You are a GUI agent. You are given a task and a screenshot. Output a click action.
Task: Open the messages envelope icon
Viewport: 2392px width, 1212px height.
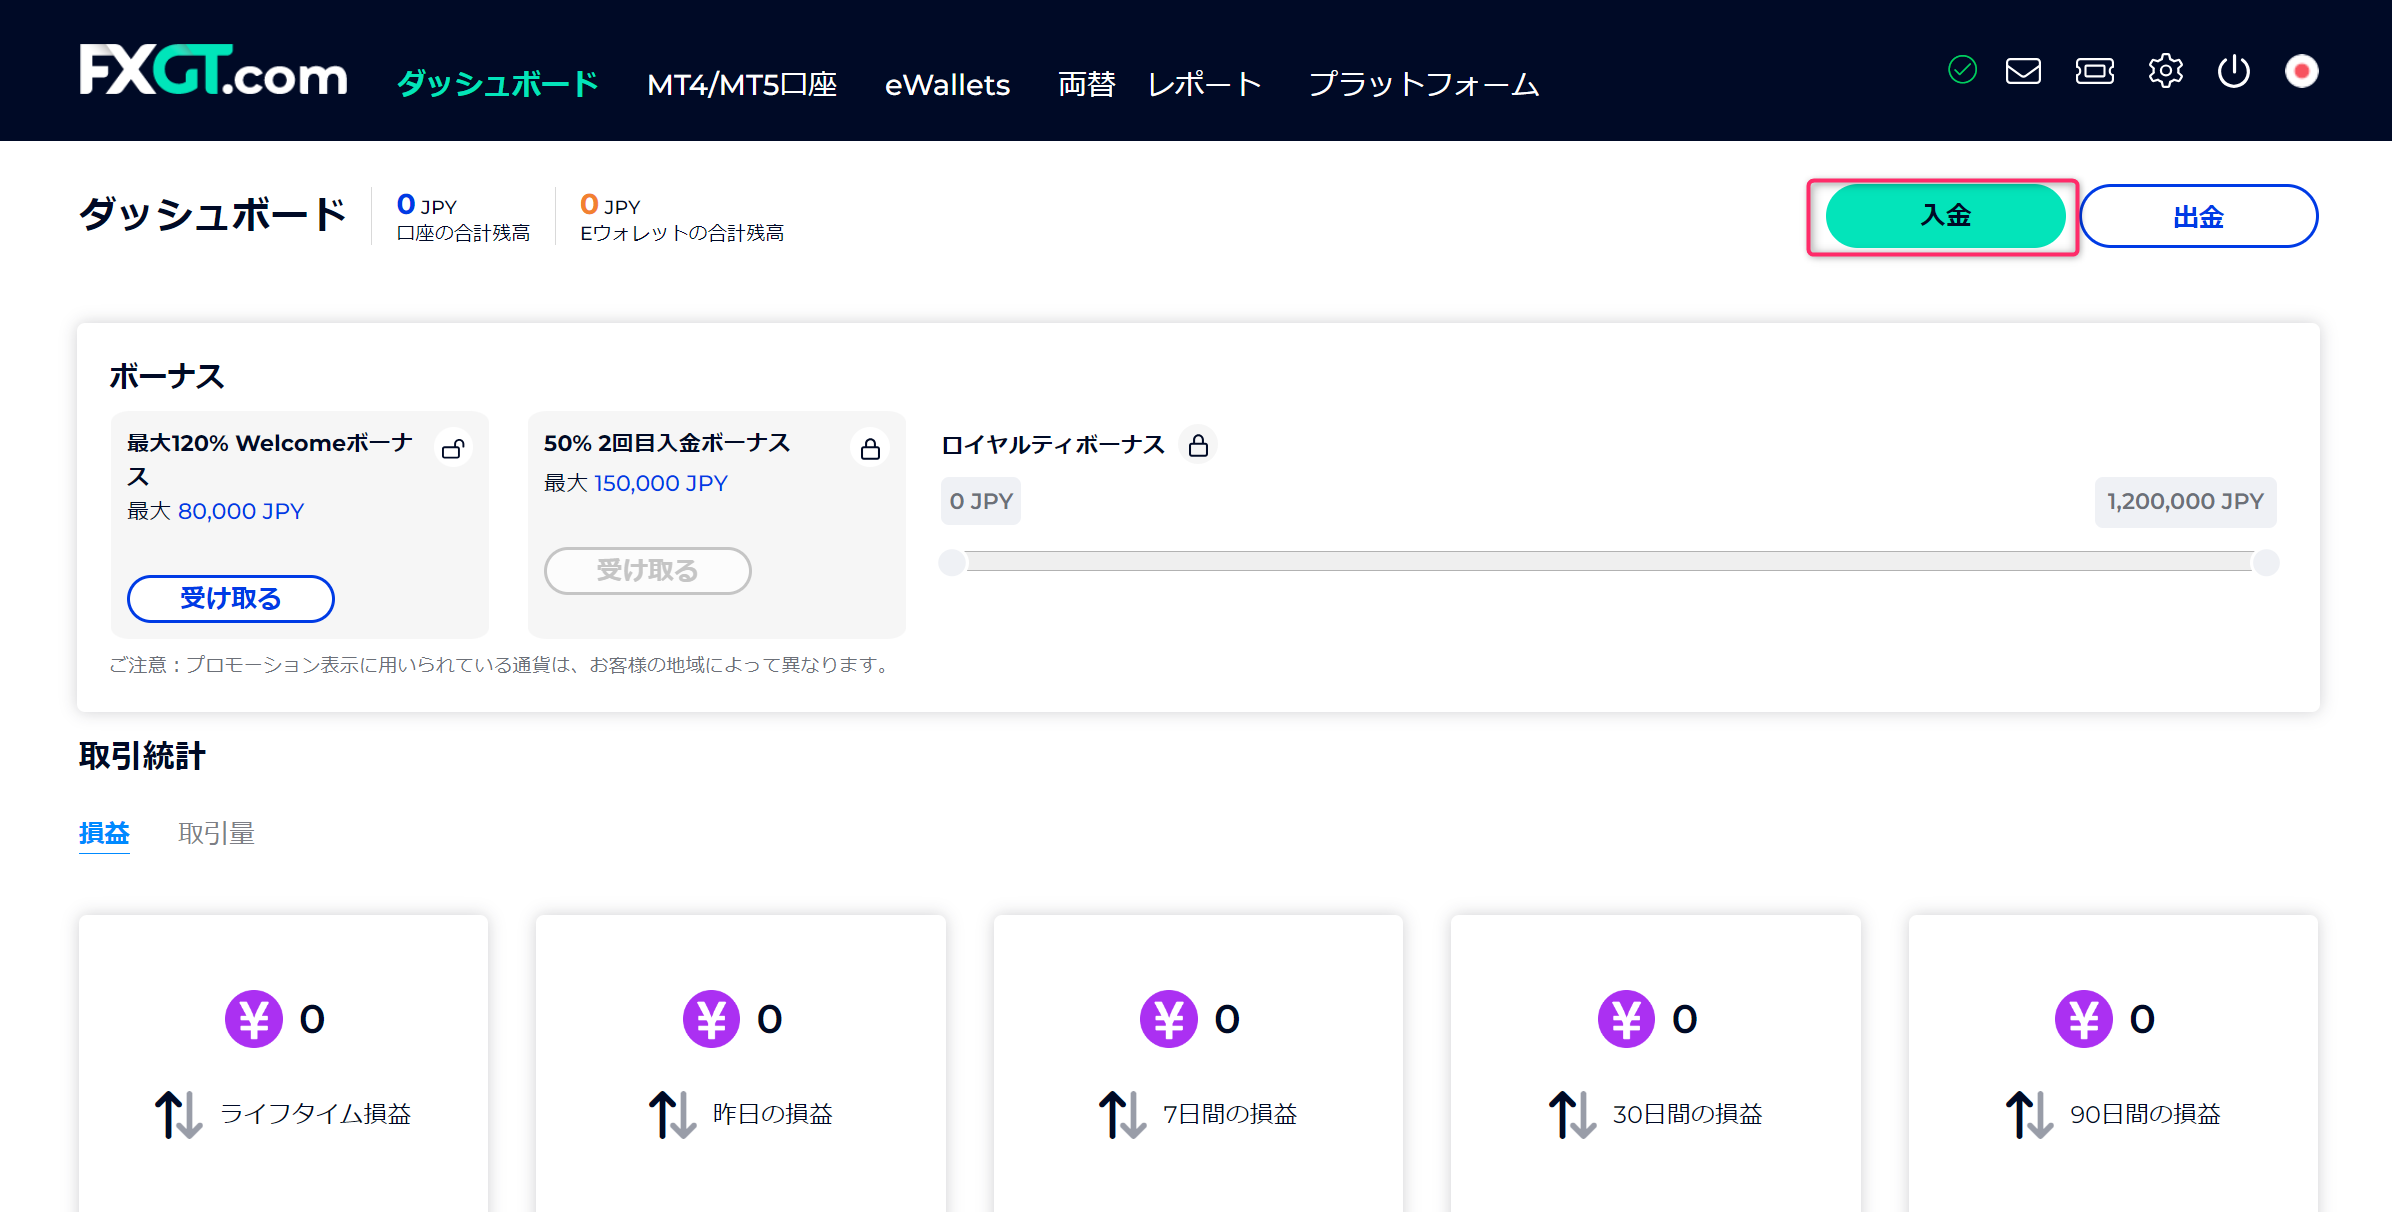click(x=2023, y=70)
